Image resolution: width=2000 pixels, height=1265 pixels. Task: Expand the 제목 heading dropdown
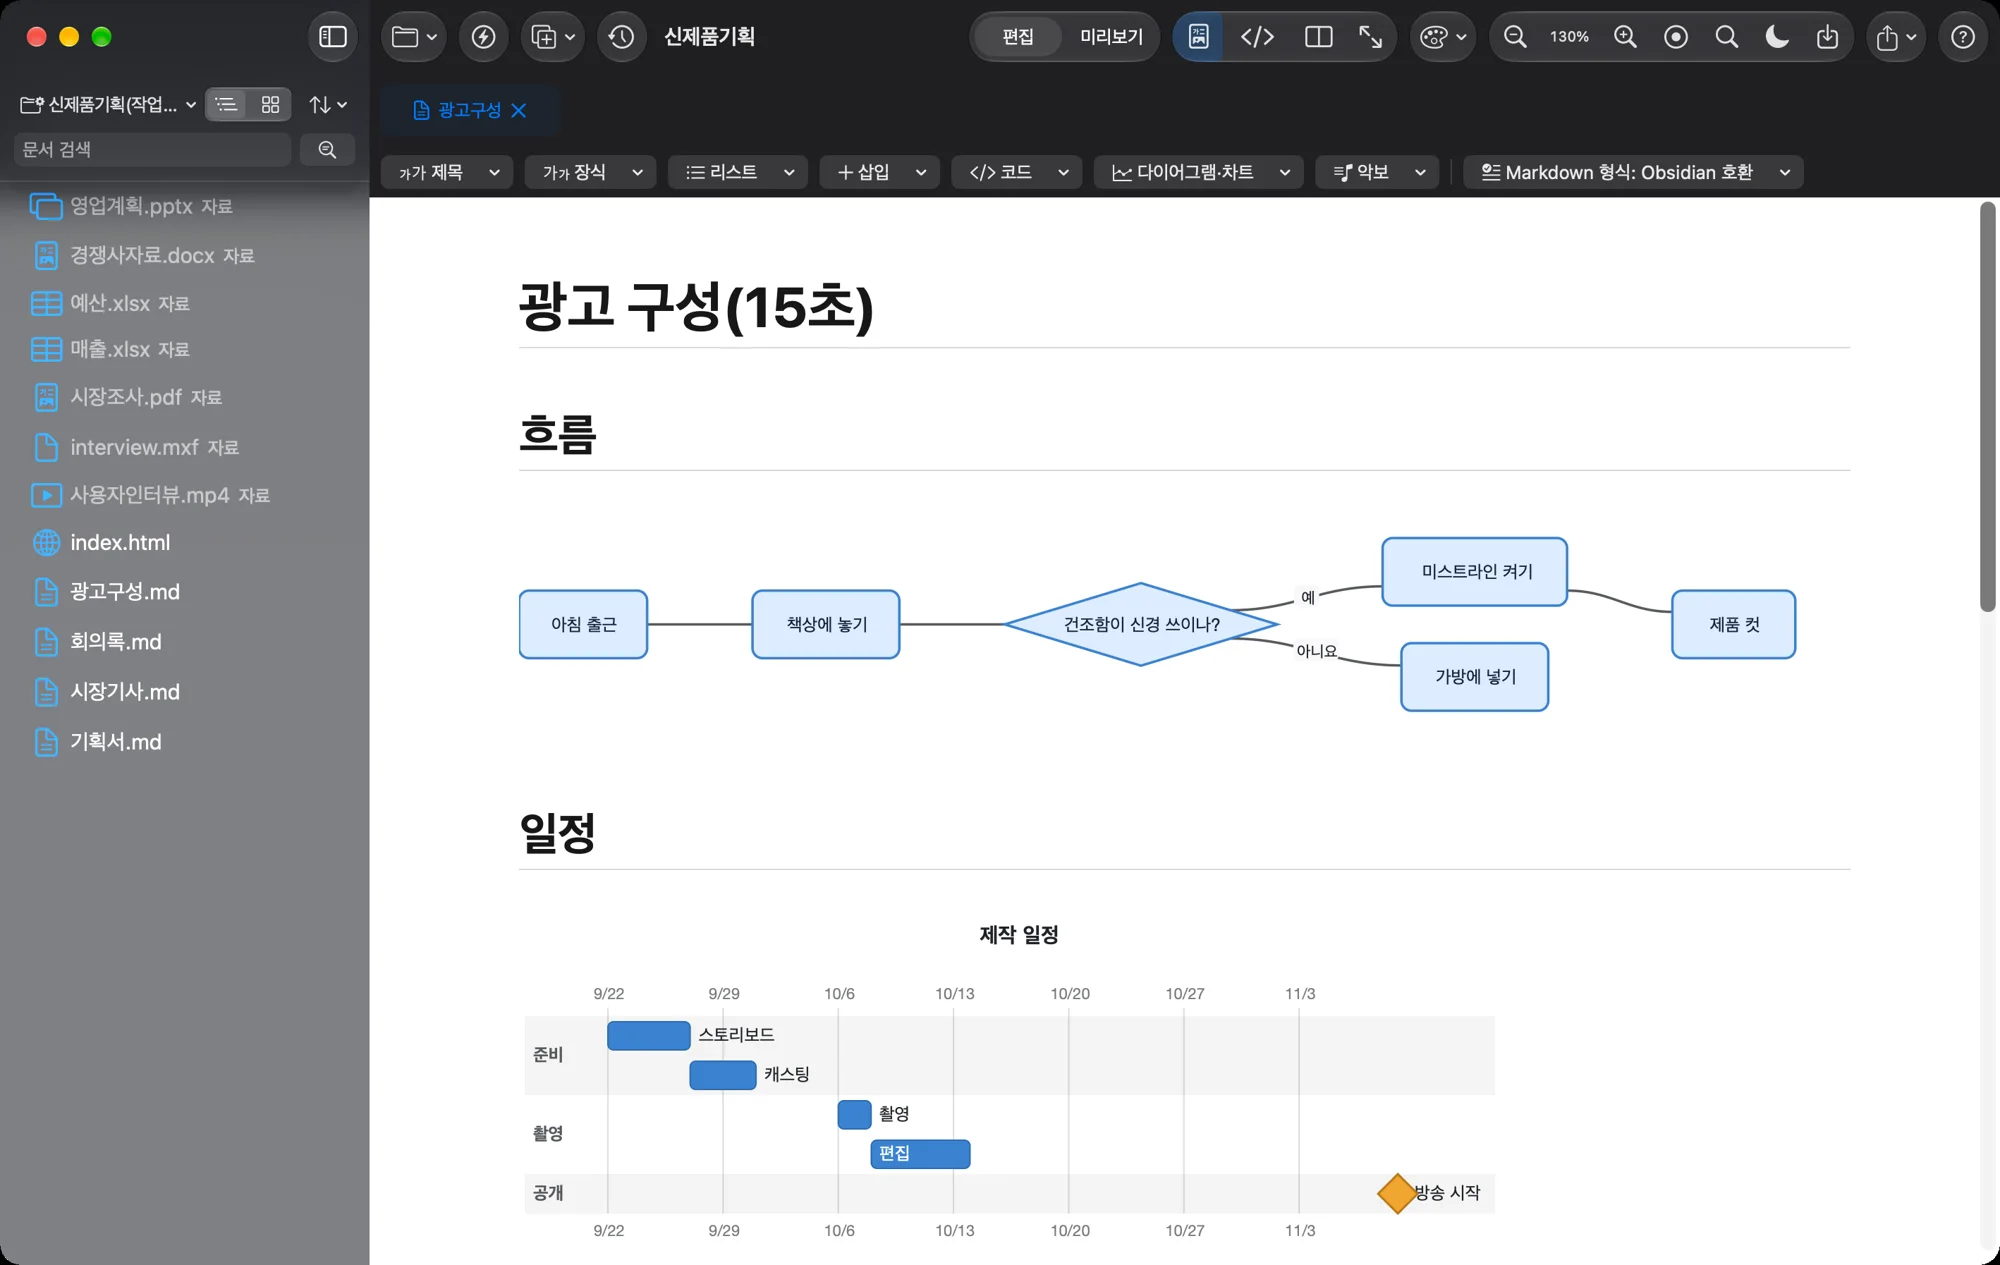[x=447, y=172]
